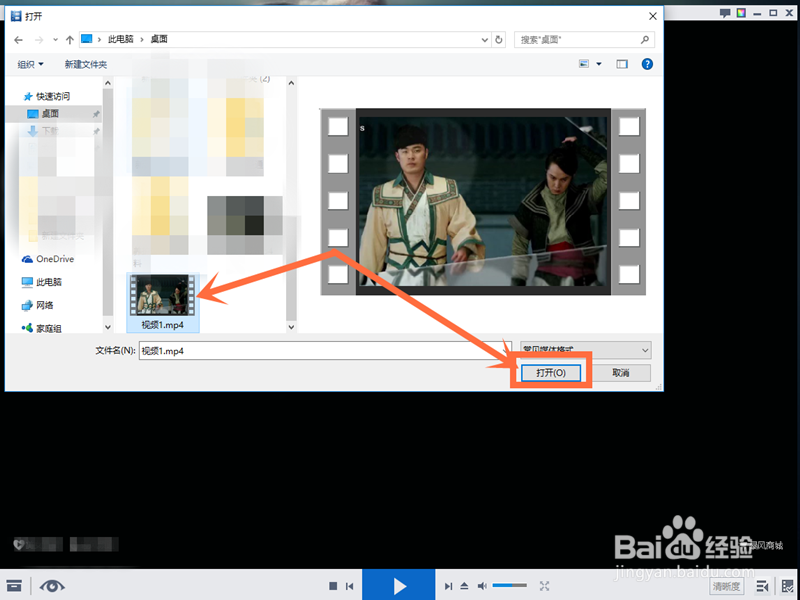This screenshot has height=600, width=800.
Task: Click the computer icon in the address bar
Action: (87, 39)
